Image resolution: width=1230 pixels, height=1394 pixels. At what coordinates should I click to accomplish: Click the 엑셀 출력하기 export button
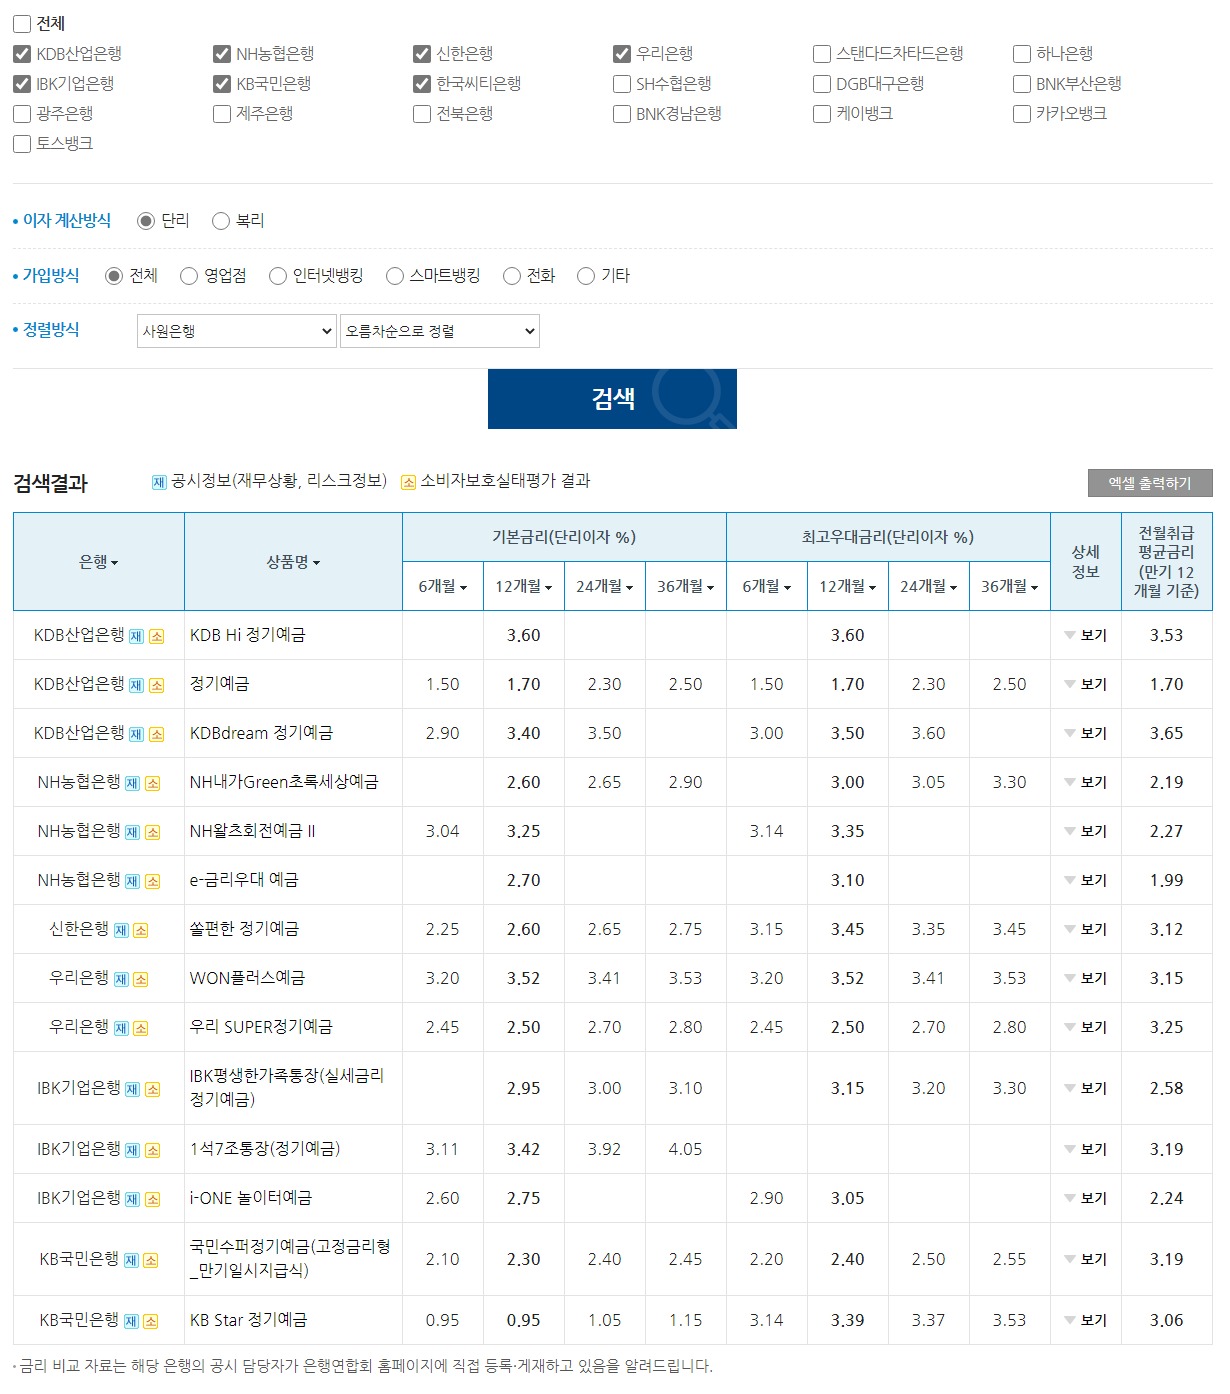click(x=1151, y=482)
